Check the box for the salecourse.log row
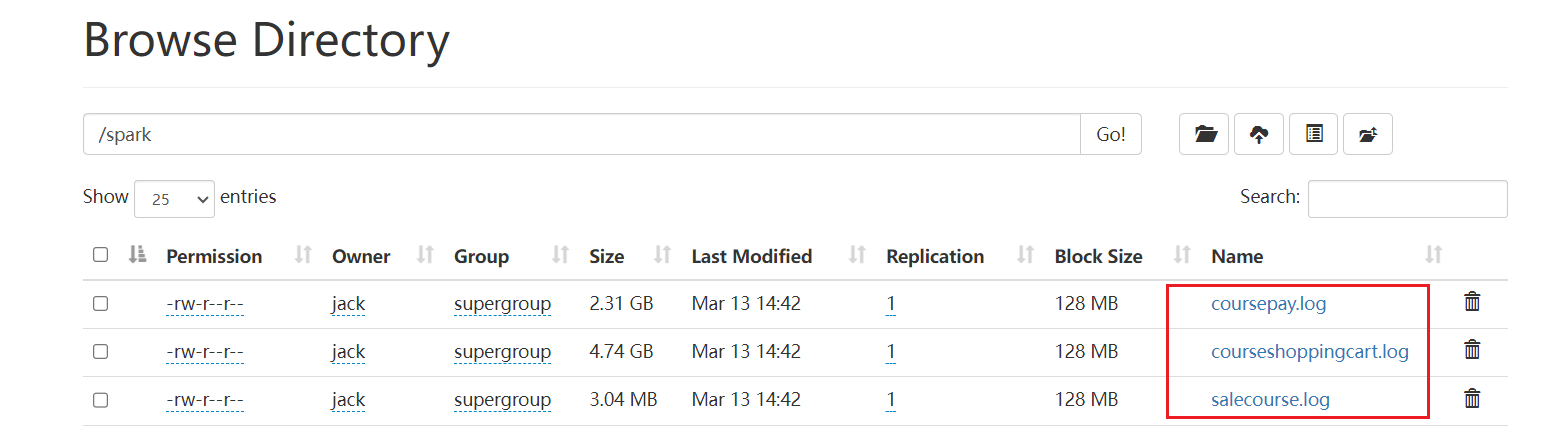 (100, 400)
